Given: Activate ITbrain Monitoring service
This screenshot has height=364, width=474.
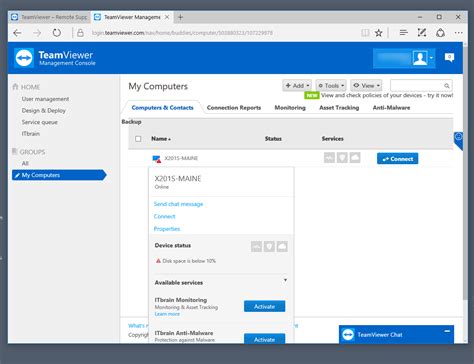Looking at the screenshot, I should coord(264,306).
